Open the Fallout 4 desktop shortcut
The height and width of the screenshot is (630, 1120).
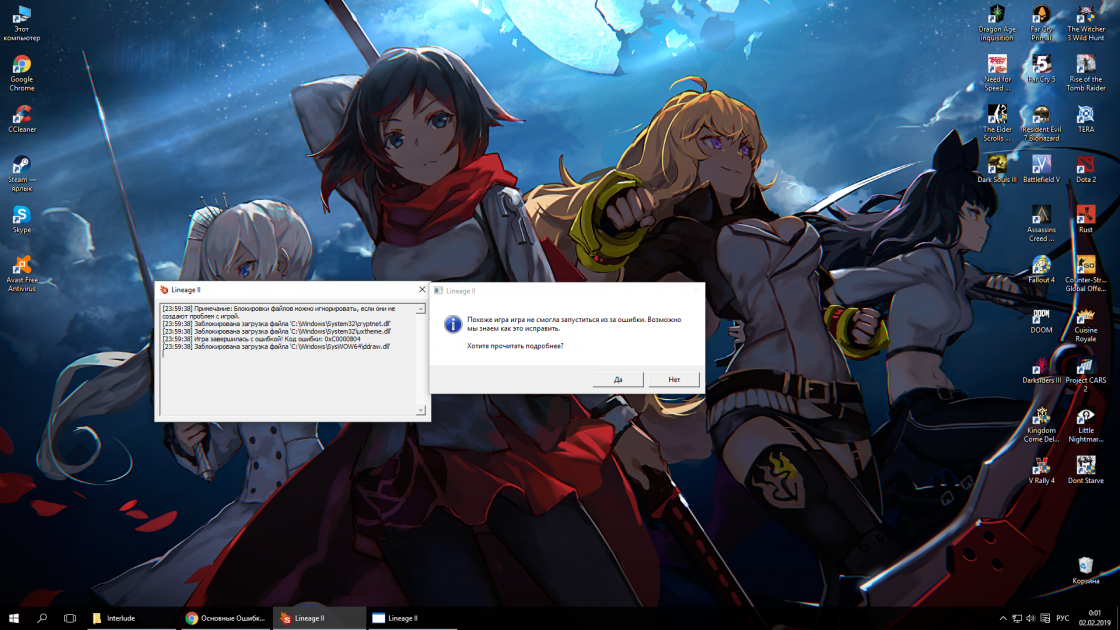pyautogui.click(x=1041, y=265)
